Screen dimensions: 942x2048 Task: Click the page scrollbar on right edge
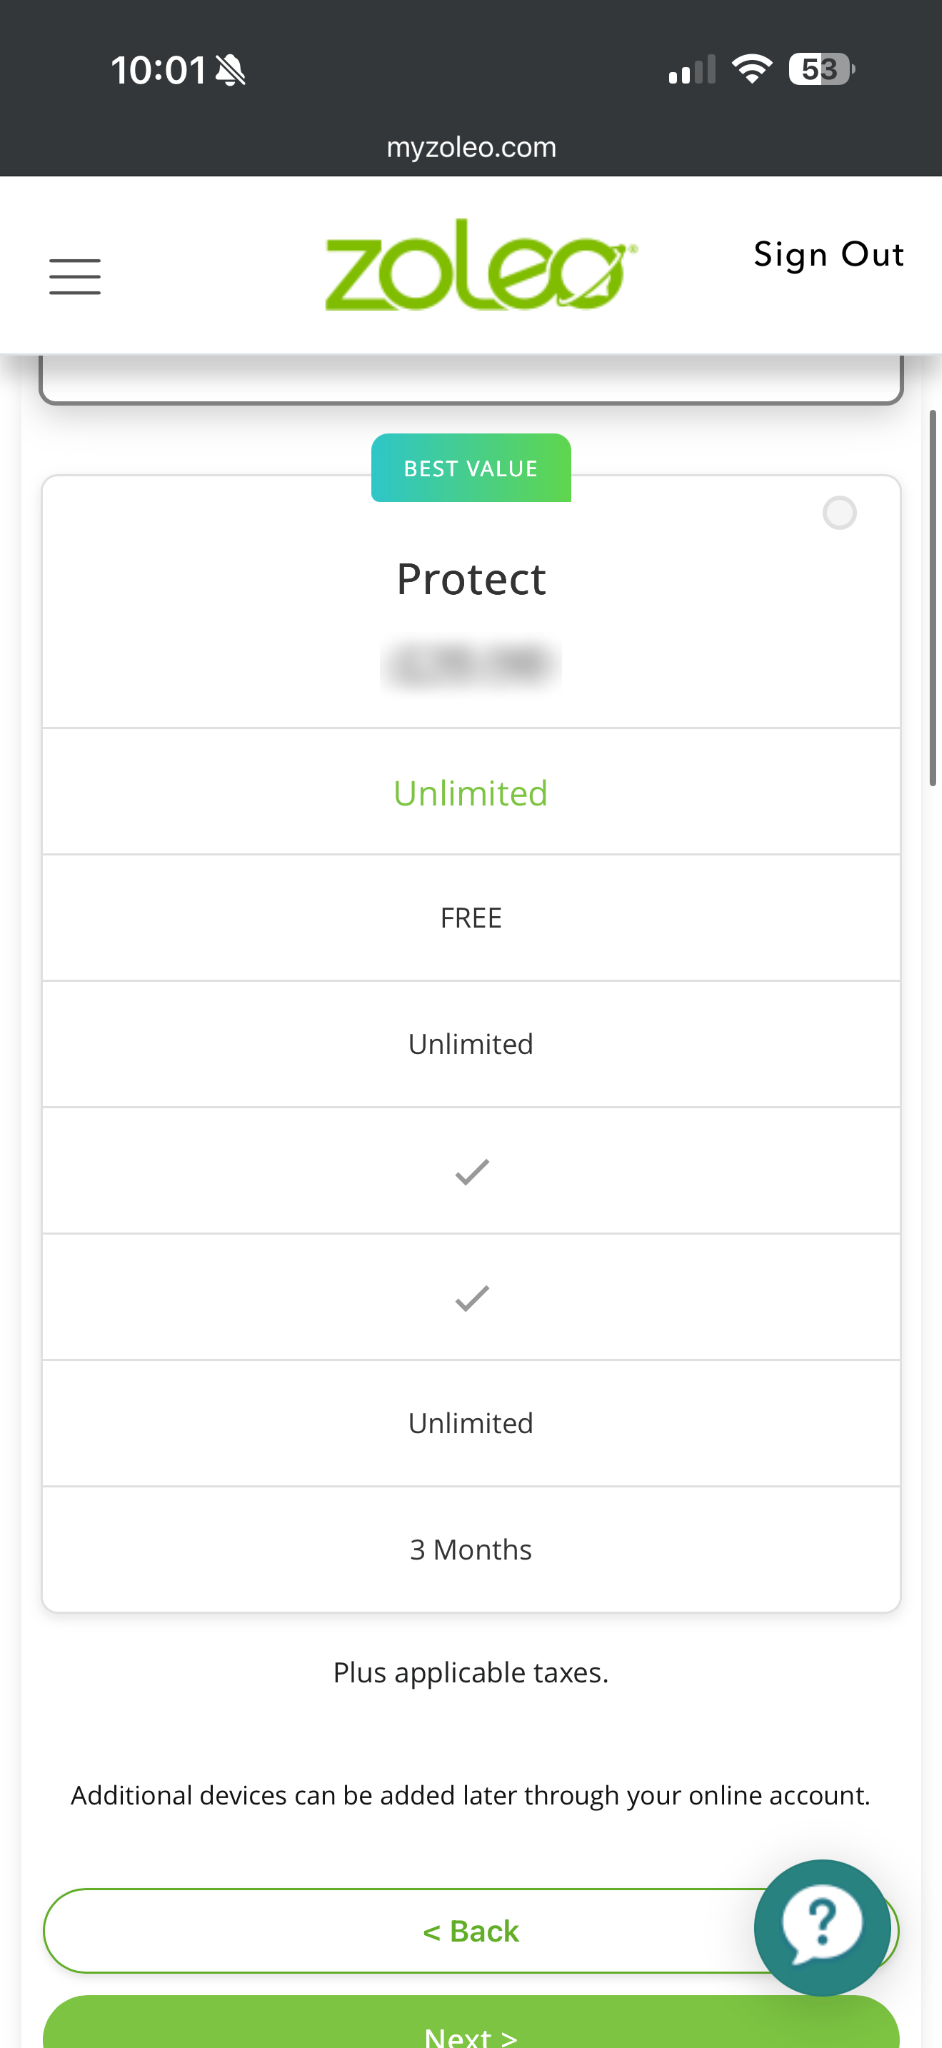[x=933, y=598]
